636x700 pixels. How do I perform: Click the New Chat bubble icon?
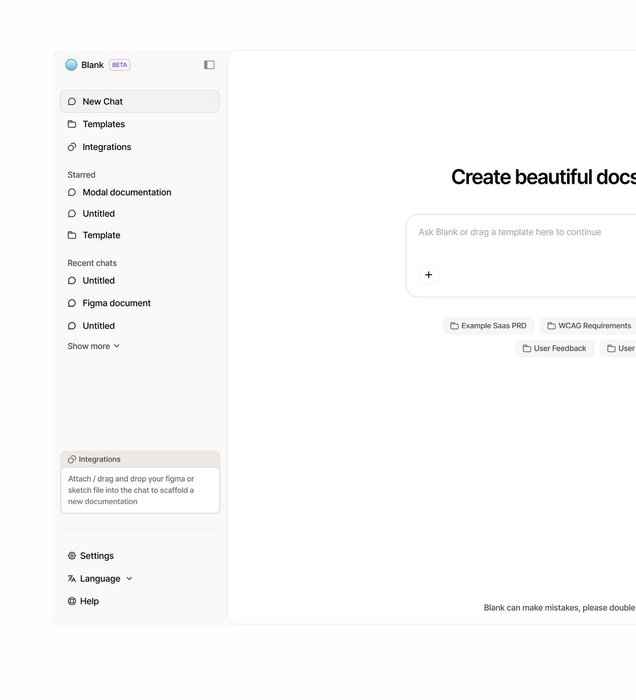[72, 101]
